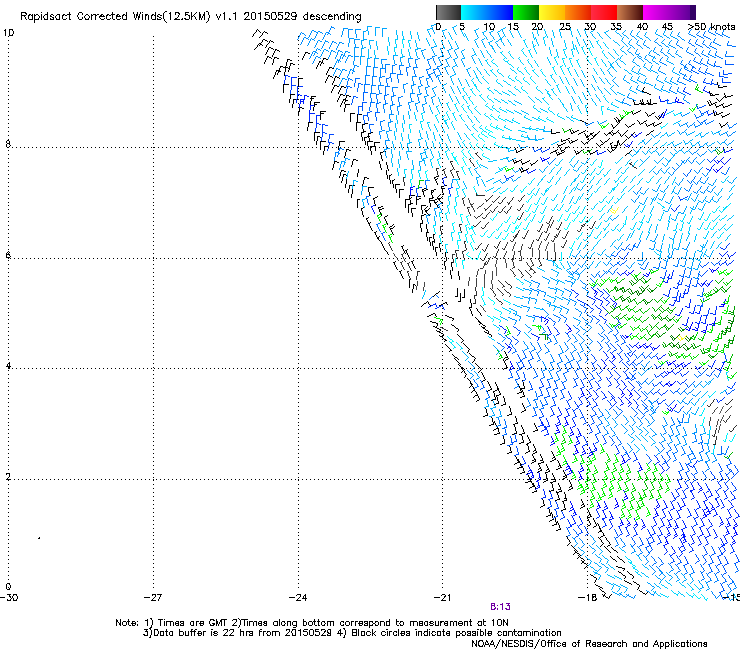Click the '>50 knots' legend label
Image resolution: width=740 pixels, height=650 pixels.
(x=711, y=27)
